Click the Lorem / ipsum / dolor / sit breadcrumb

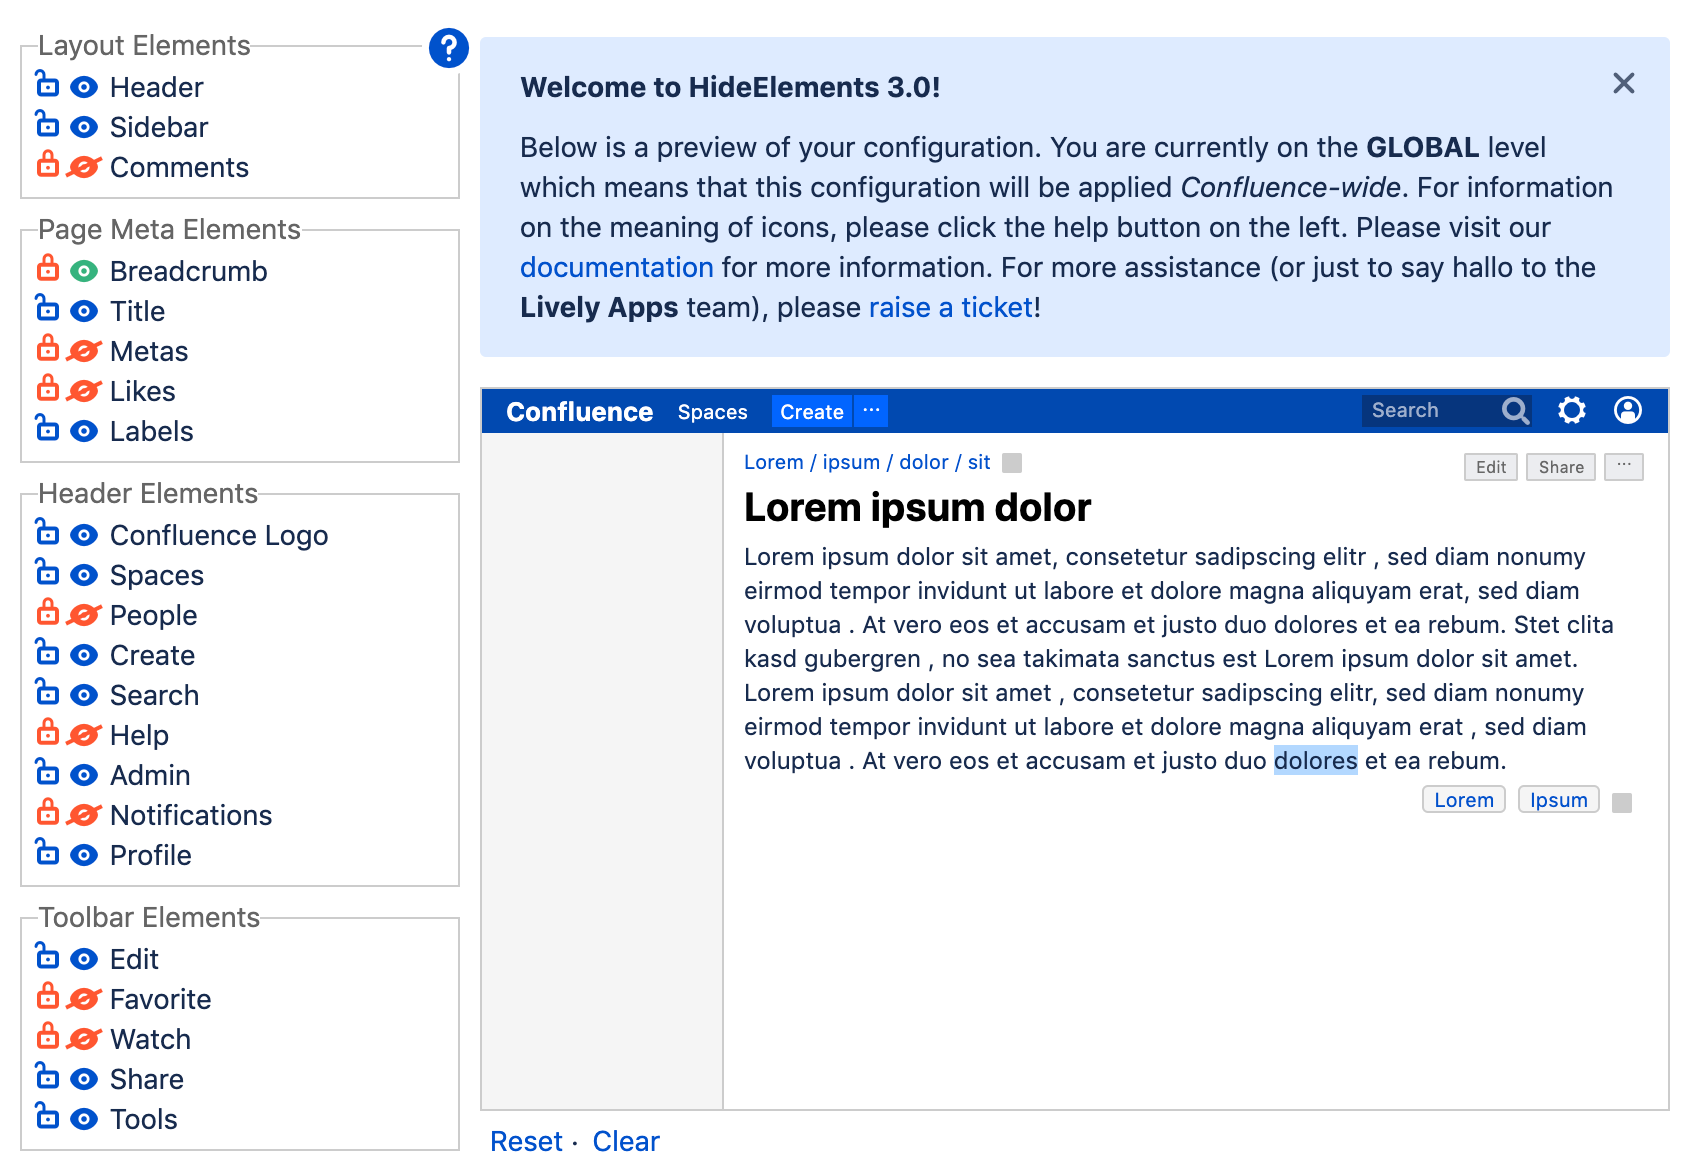867,462
